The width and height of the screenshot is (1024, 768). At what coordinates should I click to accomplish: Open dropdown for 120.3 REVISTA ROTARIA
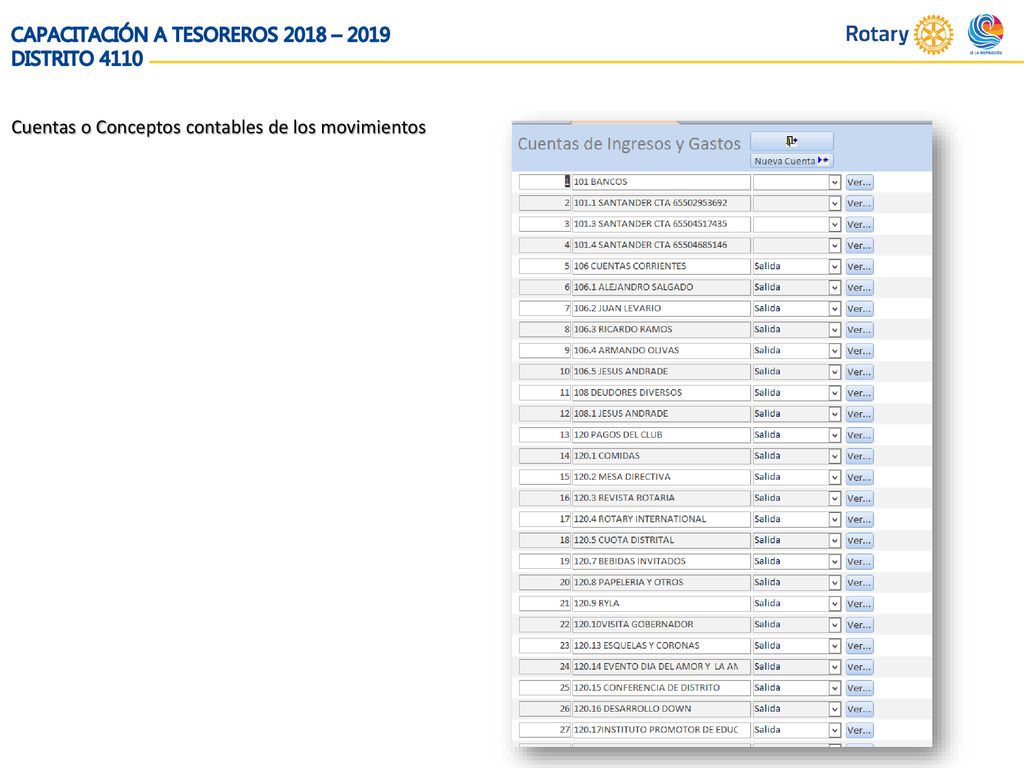tap(835, 498)
